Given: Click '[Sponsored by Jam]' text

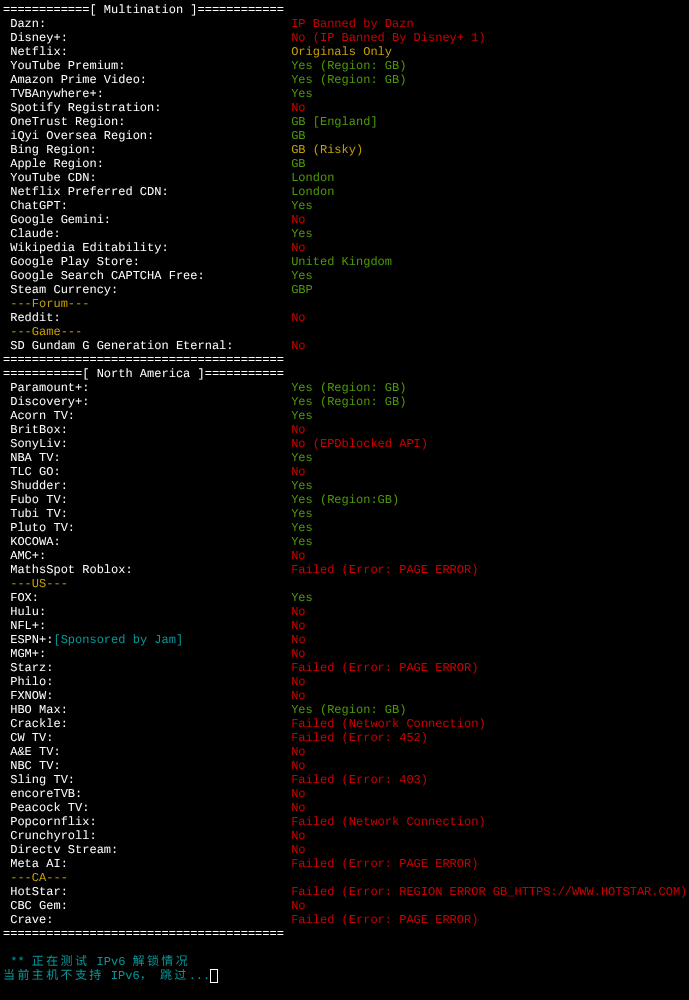Looking at the screenshot, I should tap(118, 641).
